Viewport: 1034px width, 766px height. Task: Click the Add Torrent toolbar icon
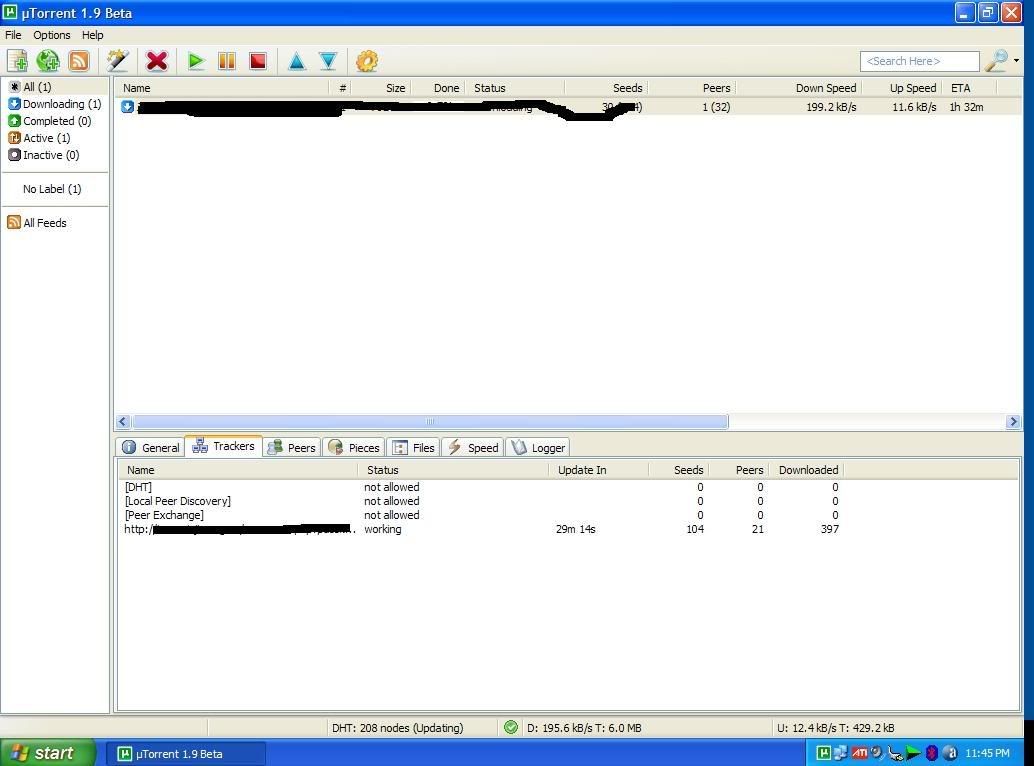click(x=17, y=61)
